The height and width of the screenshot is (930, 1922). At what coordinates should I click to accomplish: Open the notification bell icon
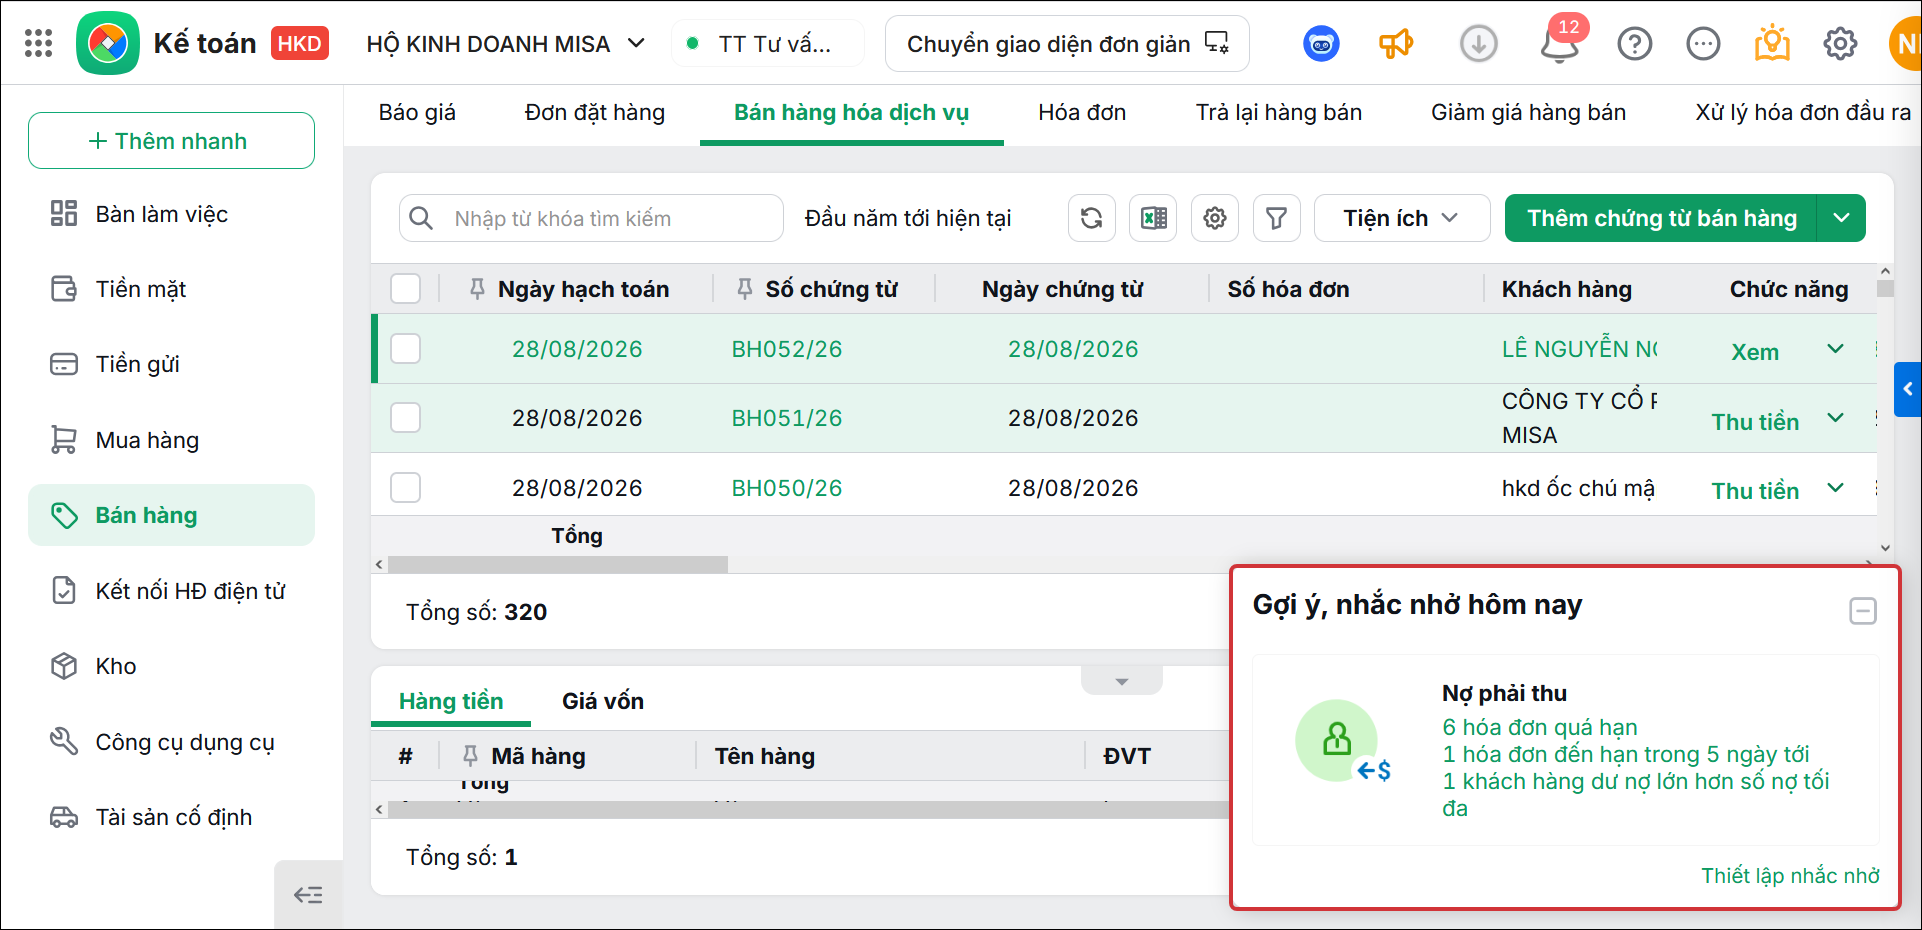1559,43
